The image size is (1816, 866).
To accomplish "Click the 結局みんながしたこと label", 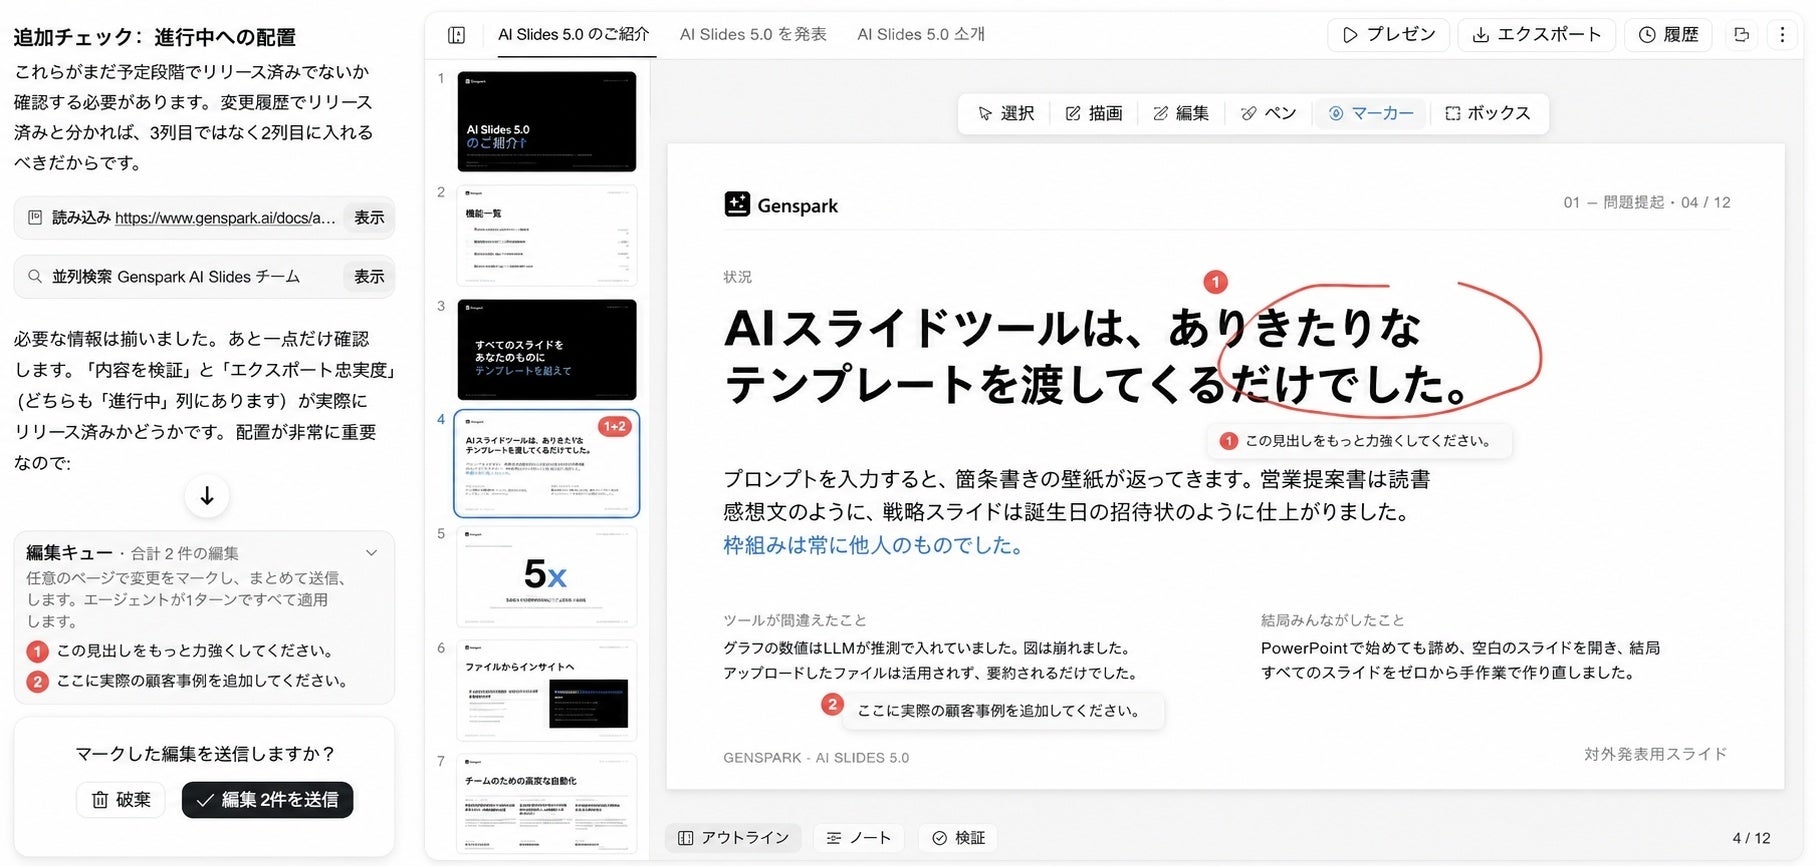I will tap(1333, 620).
